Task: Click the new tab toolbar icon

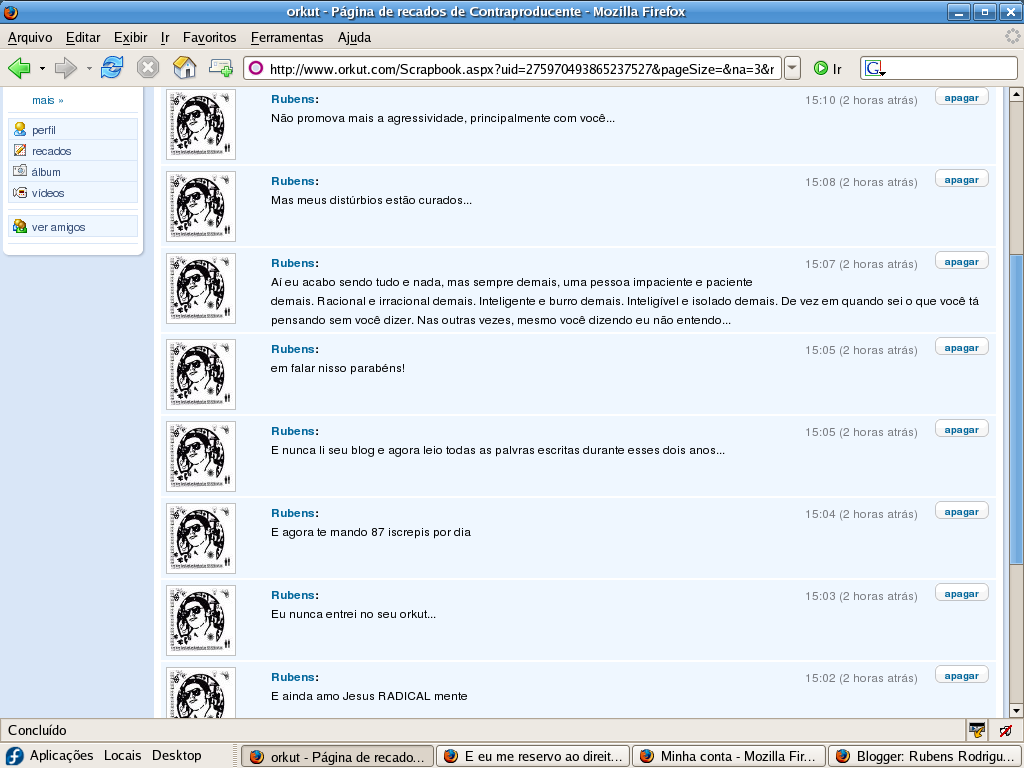Action: (221, 67)
